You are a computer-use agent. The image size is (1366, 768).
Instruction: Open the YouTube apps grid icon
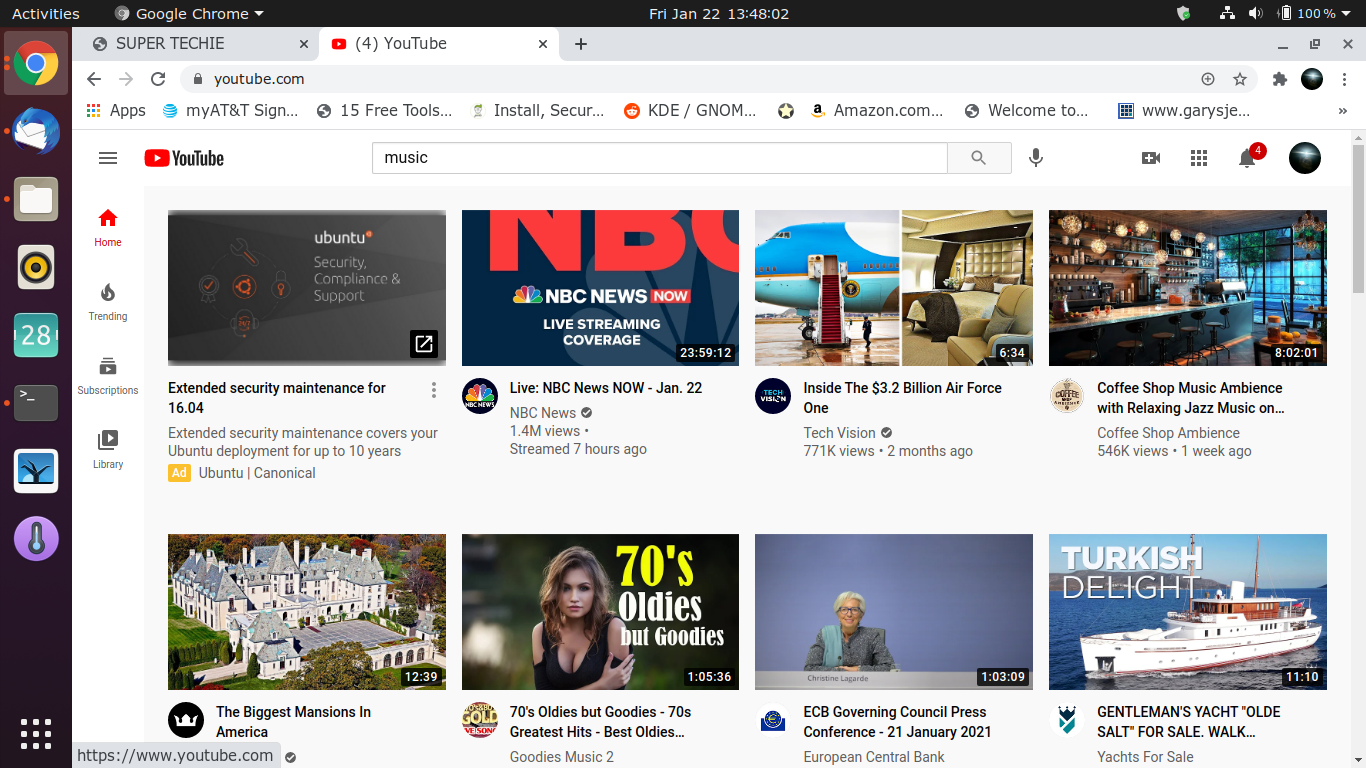pos(1199,158)
